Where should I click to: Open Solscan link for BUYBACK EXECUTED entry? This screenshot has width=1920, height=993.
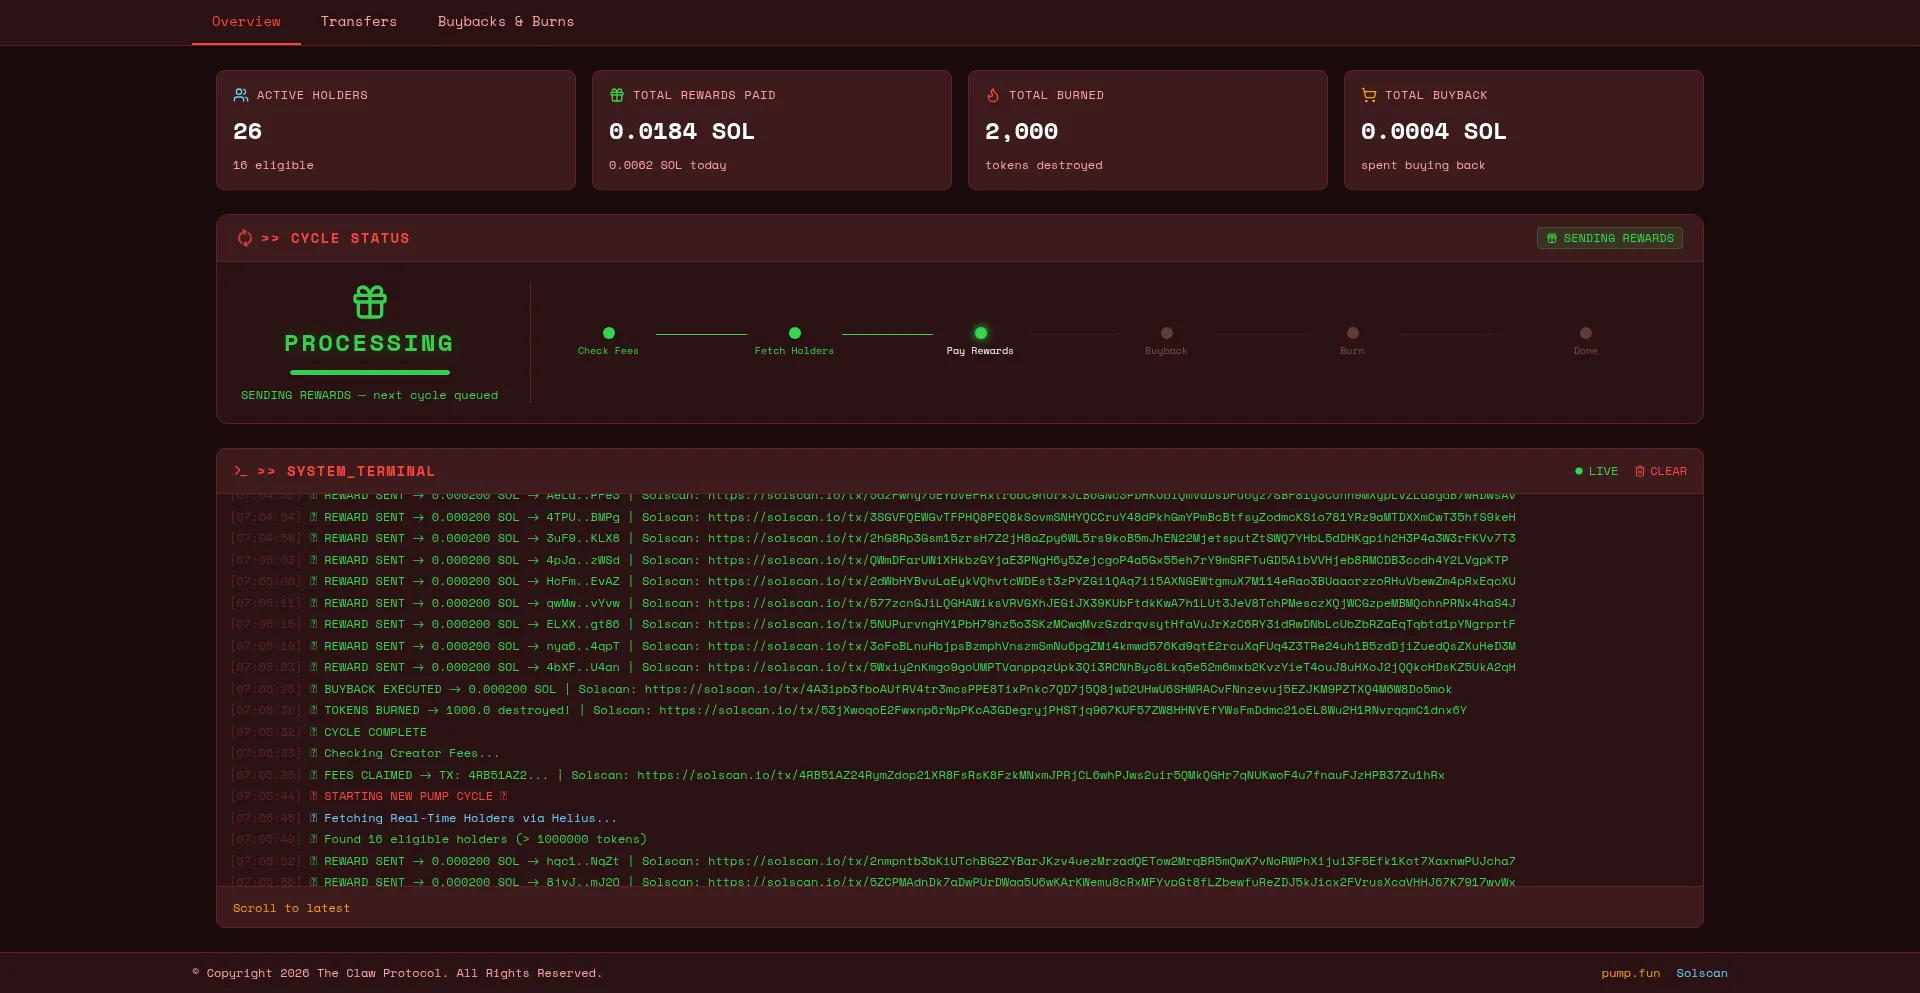[1048, 689]
